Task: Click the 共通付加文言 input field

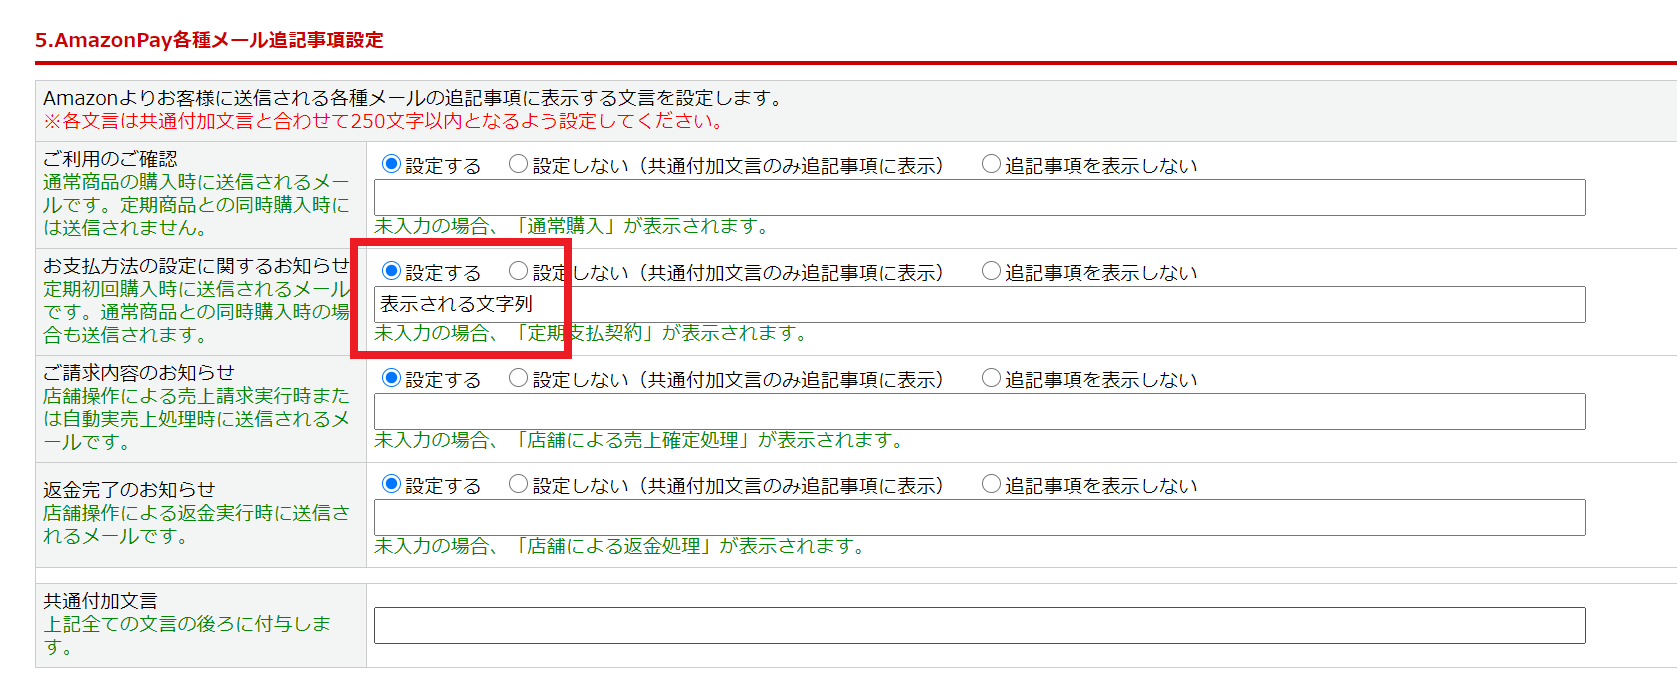Action: pyautogui.click(x=979, y=625)
